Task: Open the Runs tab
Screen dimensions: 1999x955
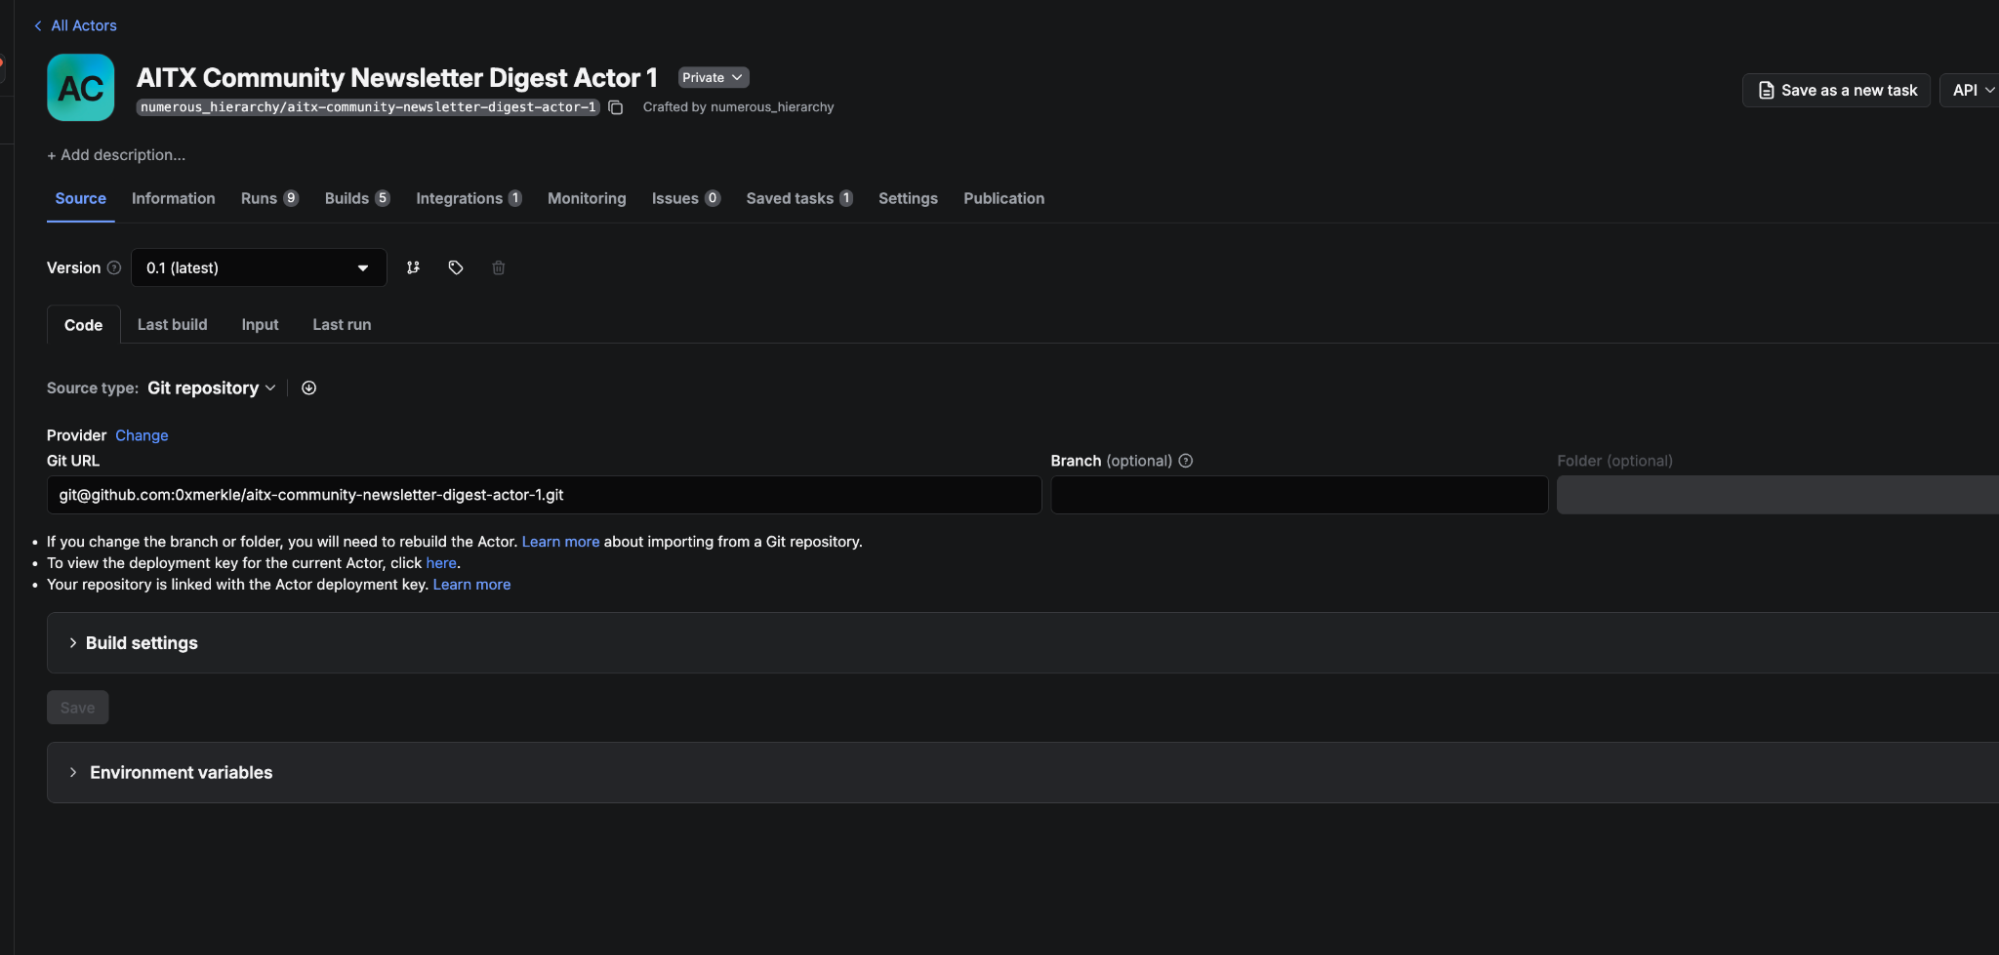Action: coord(270,199)
